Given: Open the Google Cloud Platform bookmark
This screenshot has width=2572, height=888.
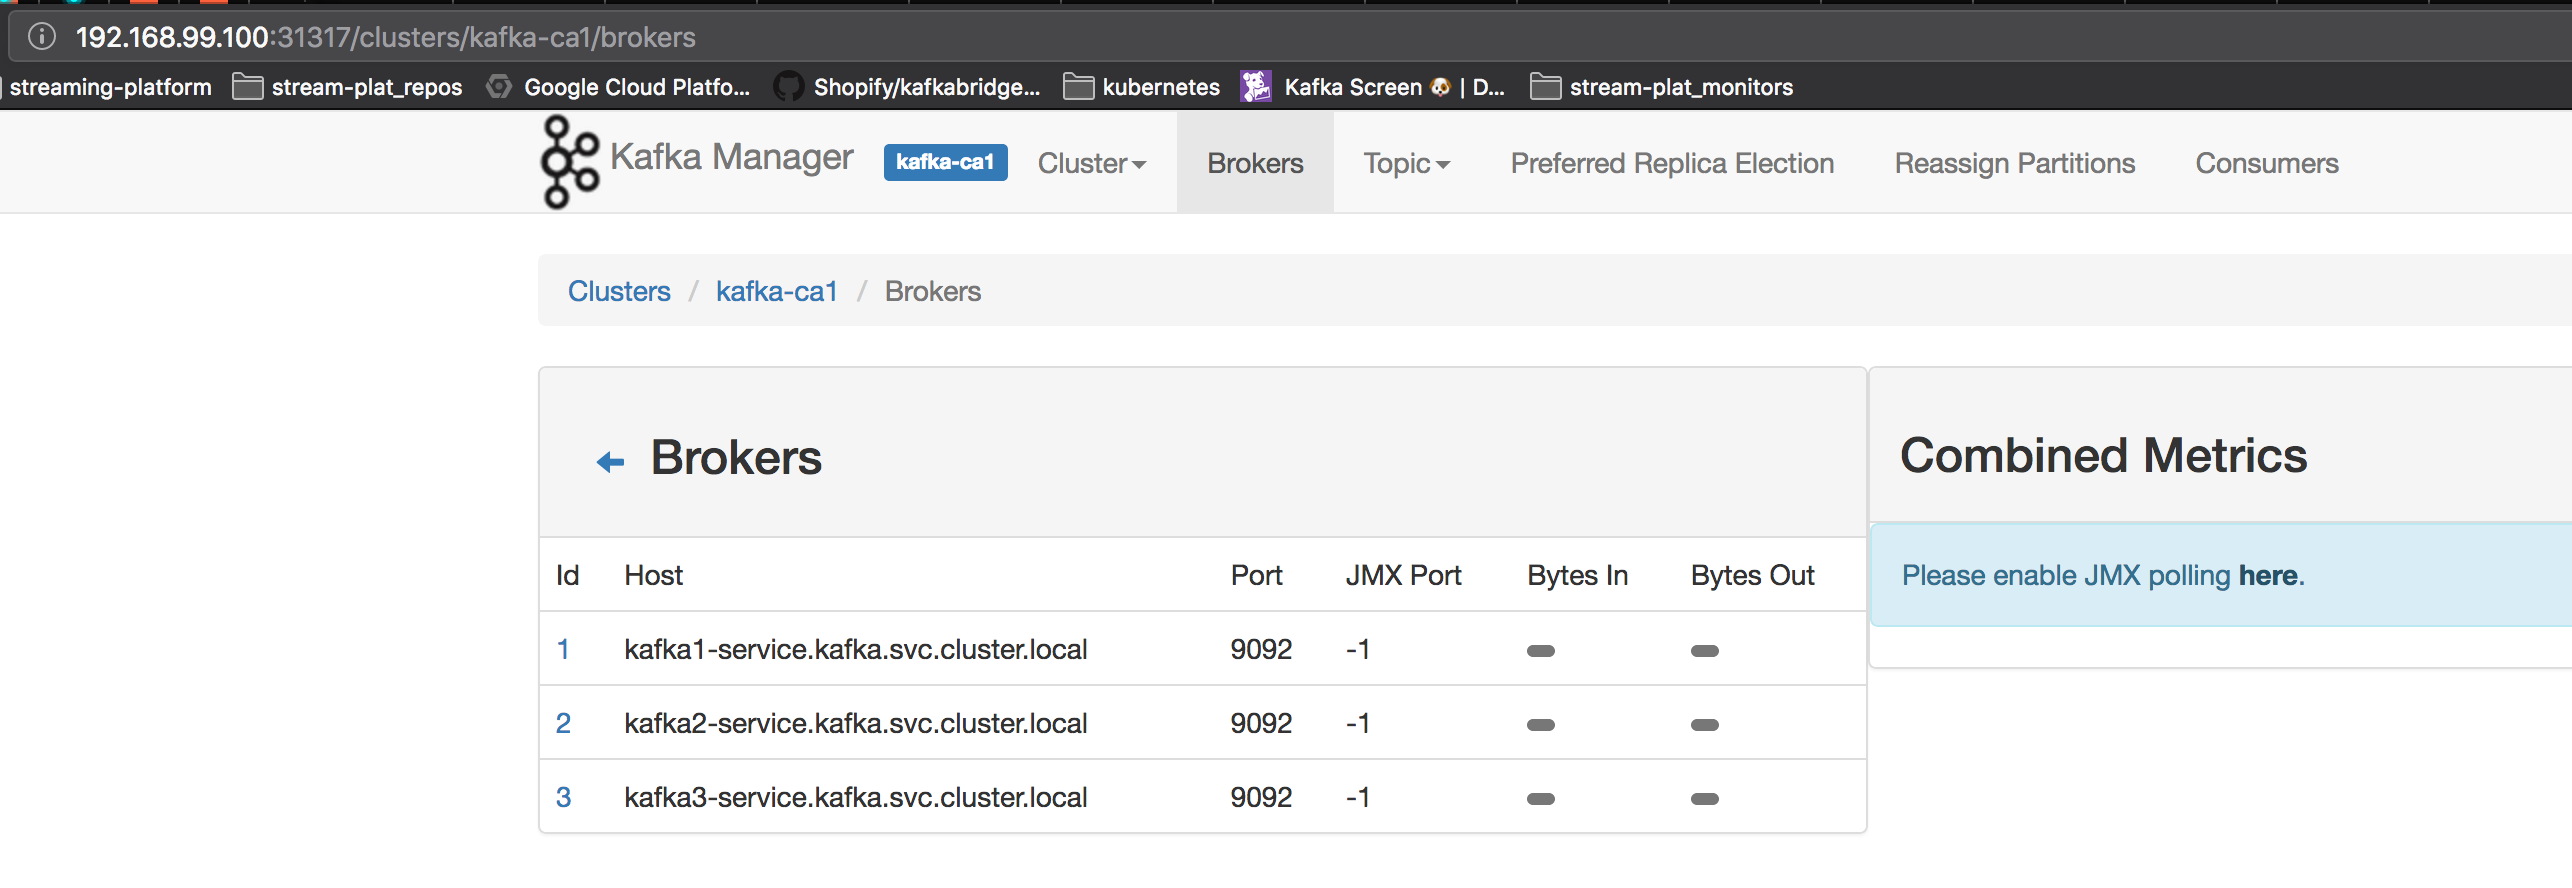Looking at the screenshot, I should pyautogui.click(x=618, y=87).
